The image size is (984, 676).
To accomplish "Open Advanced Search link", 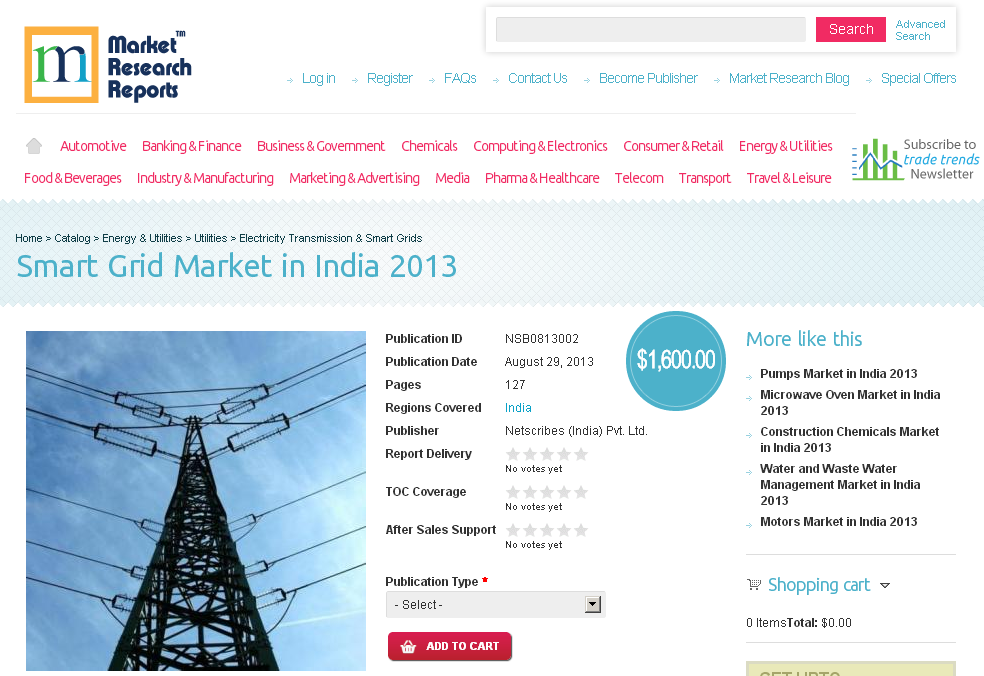I will tap(920, 30).
